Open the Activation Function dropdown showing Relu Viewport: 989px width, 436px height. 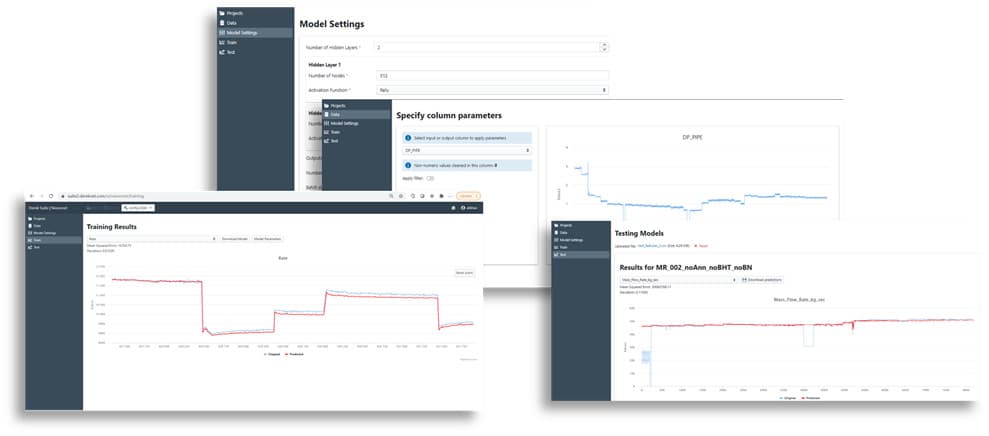(x=492, y=90)
